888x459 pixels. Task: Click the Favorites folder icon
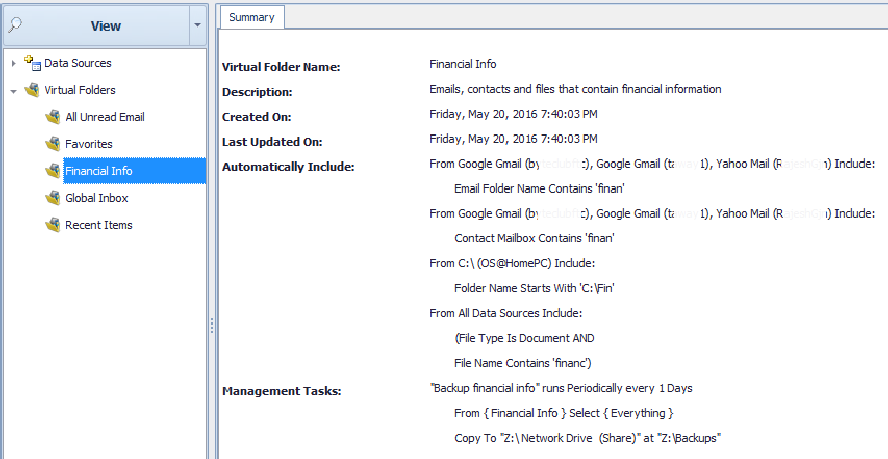click(x=53, y=144)
